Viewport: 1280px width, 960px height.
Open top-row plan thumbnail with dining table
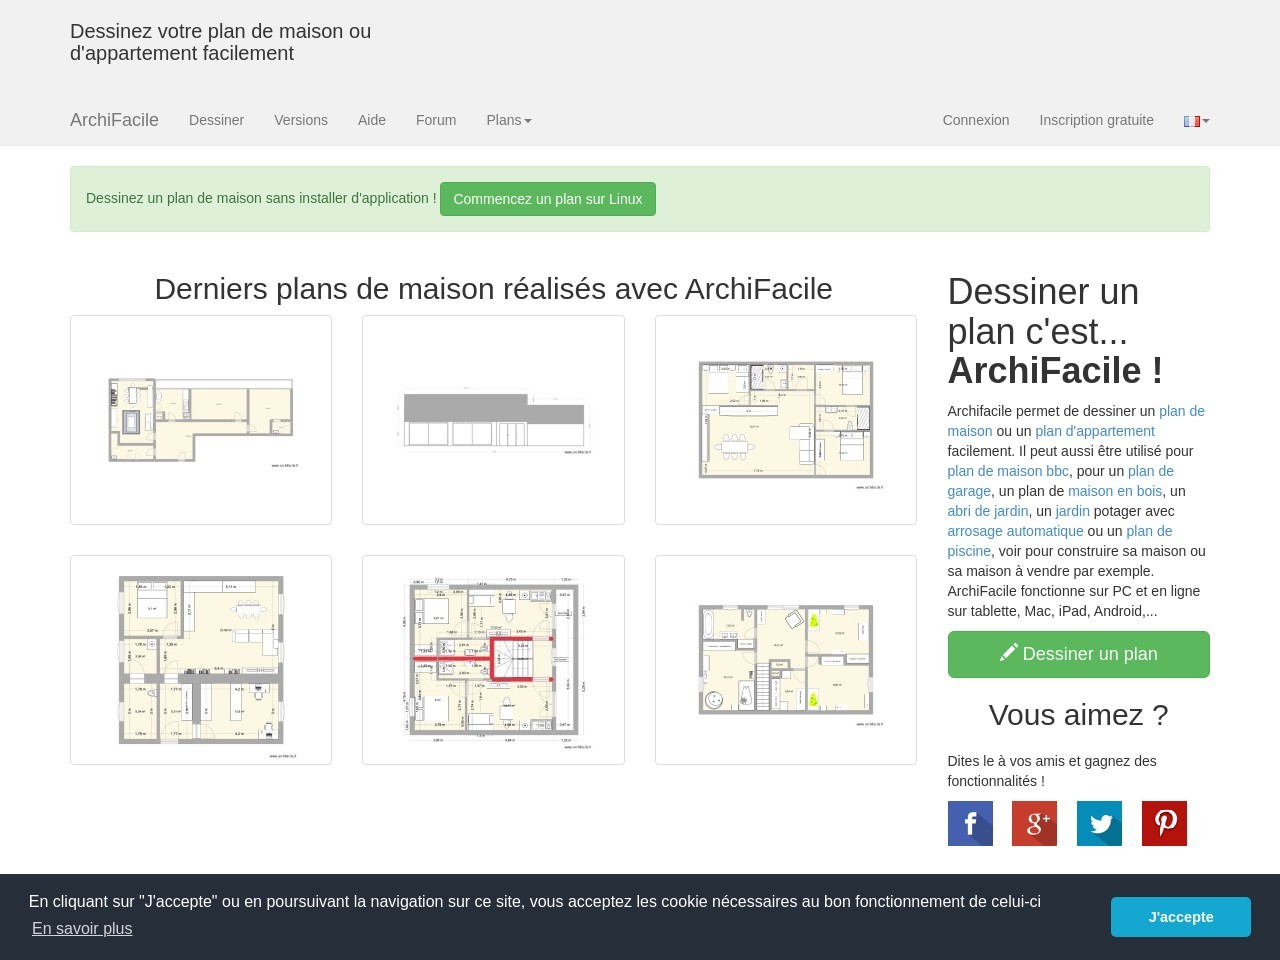786,420
